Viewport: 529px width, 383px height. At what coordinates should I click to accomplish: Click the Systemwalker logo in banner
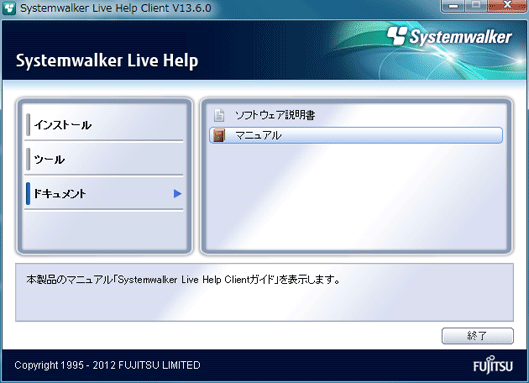tap(449, 36)
